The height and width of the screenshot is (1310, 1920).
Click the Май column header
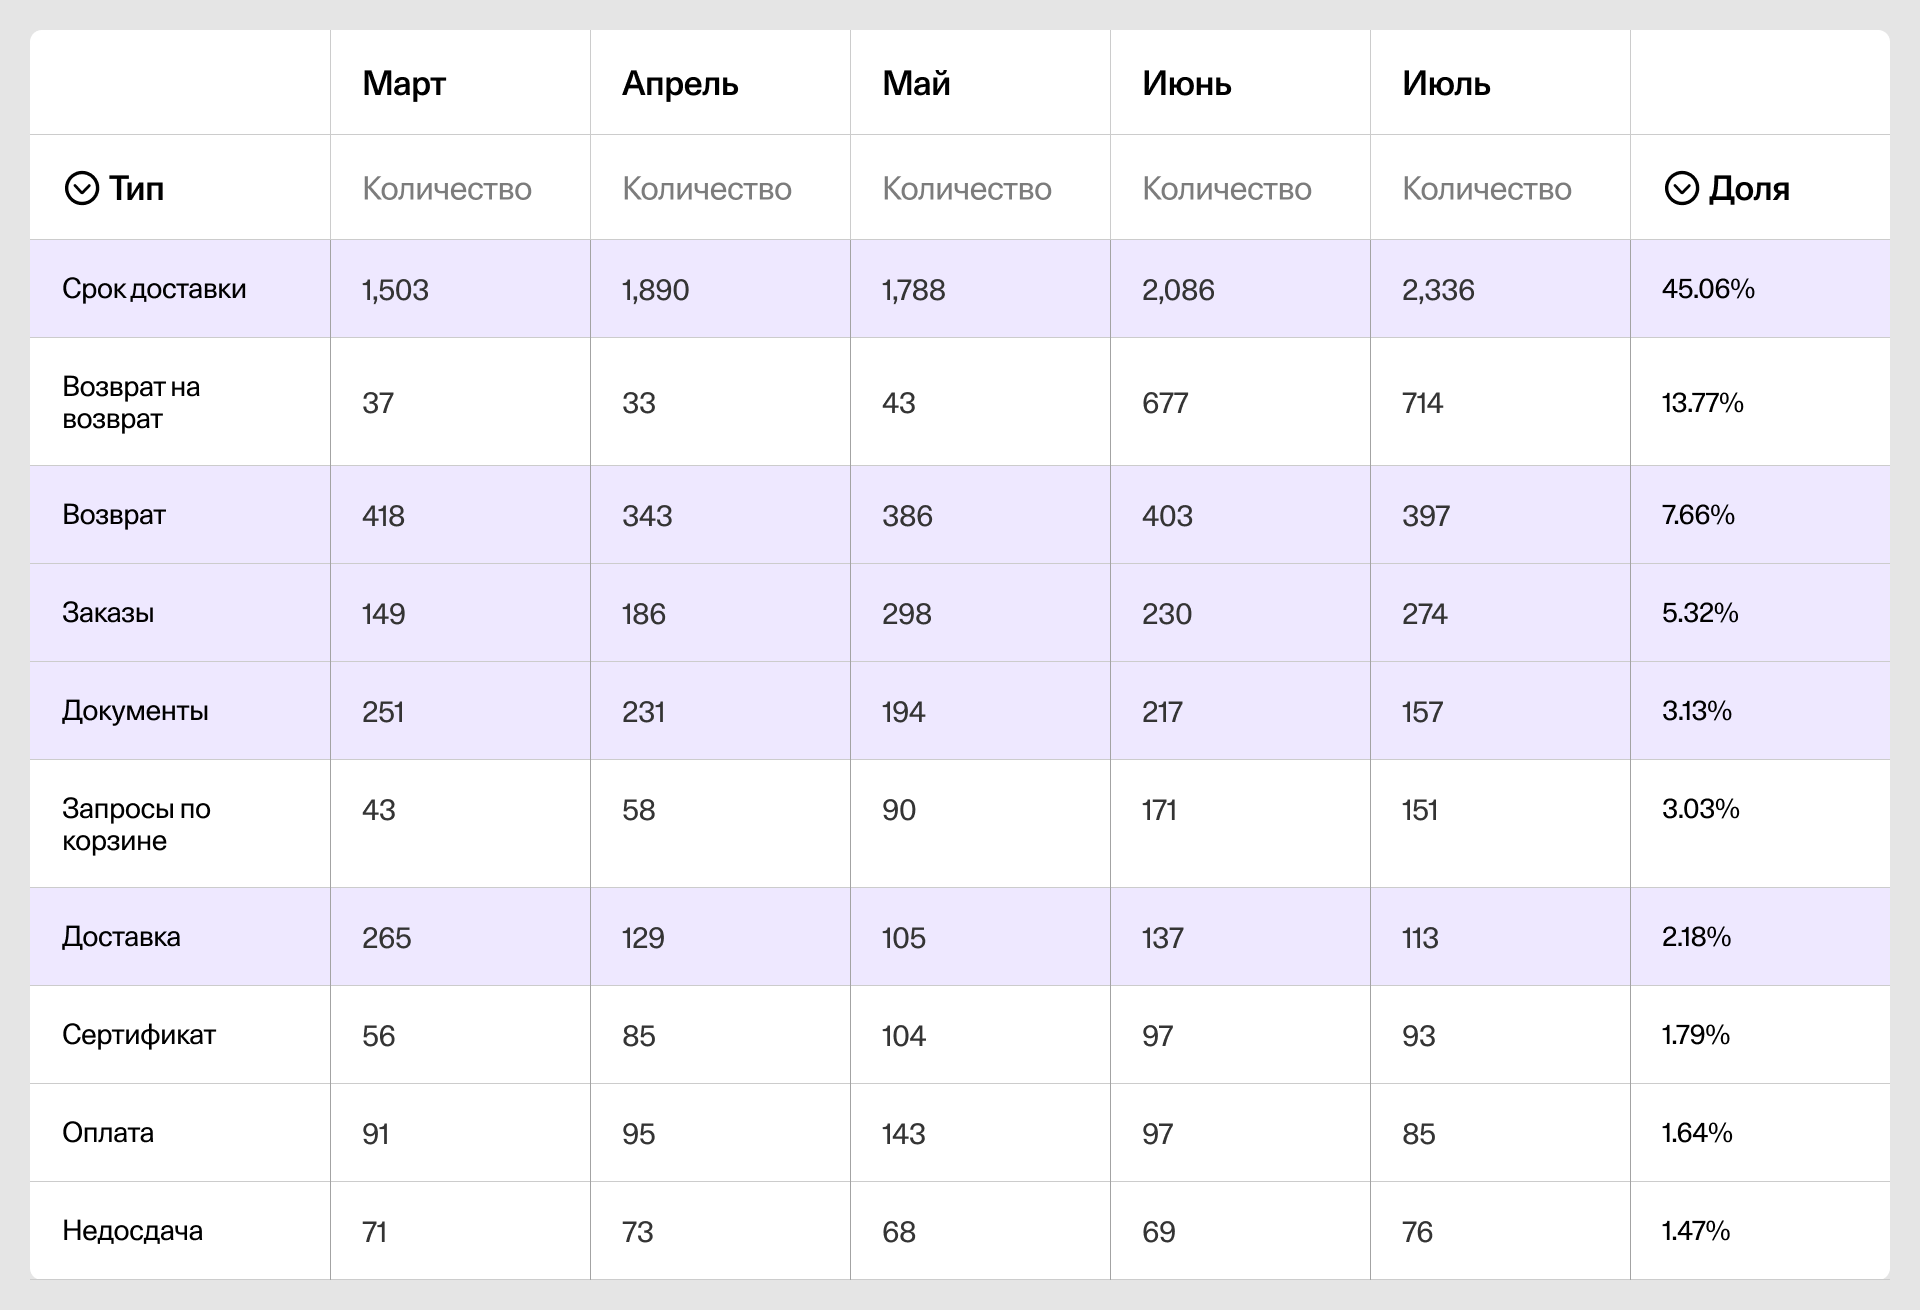[x=916, y=83]
